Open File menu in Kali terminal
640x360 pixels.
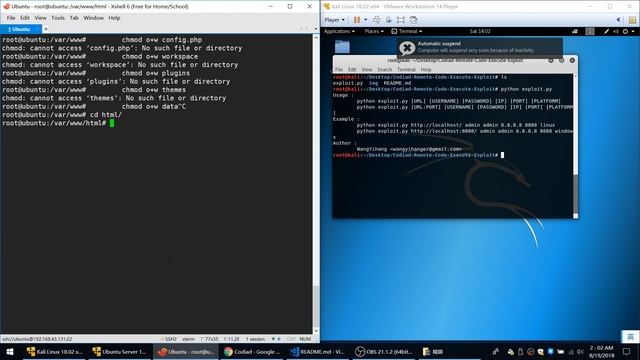(x=339, y=70)
